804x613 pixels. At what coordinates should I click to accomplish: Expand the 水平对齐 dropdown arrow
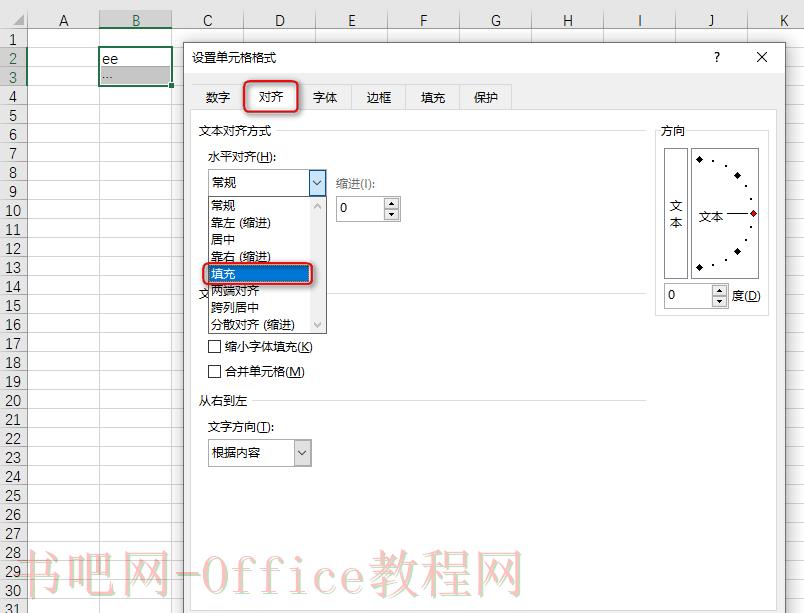click(x=317, y=183)
